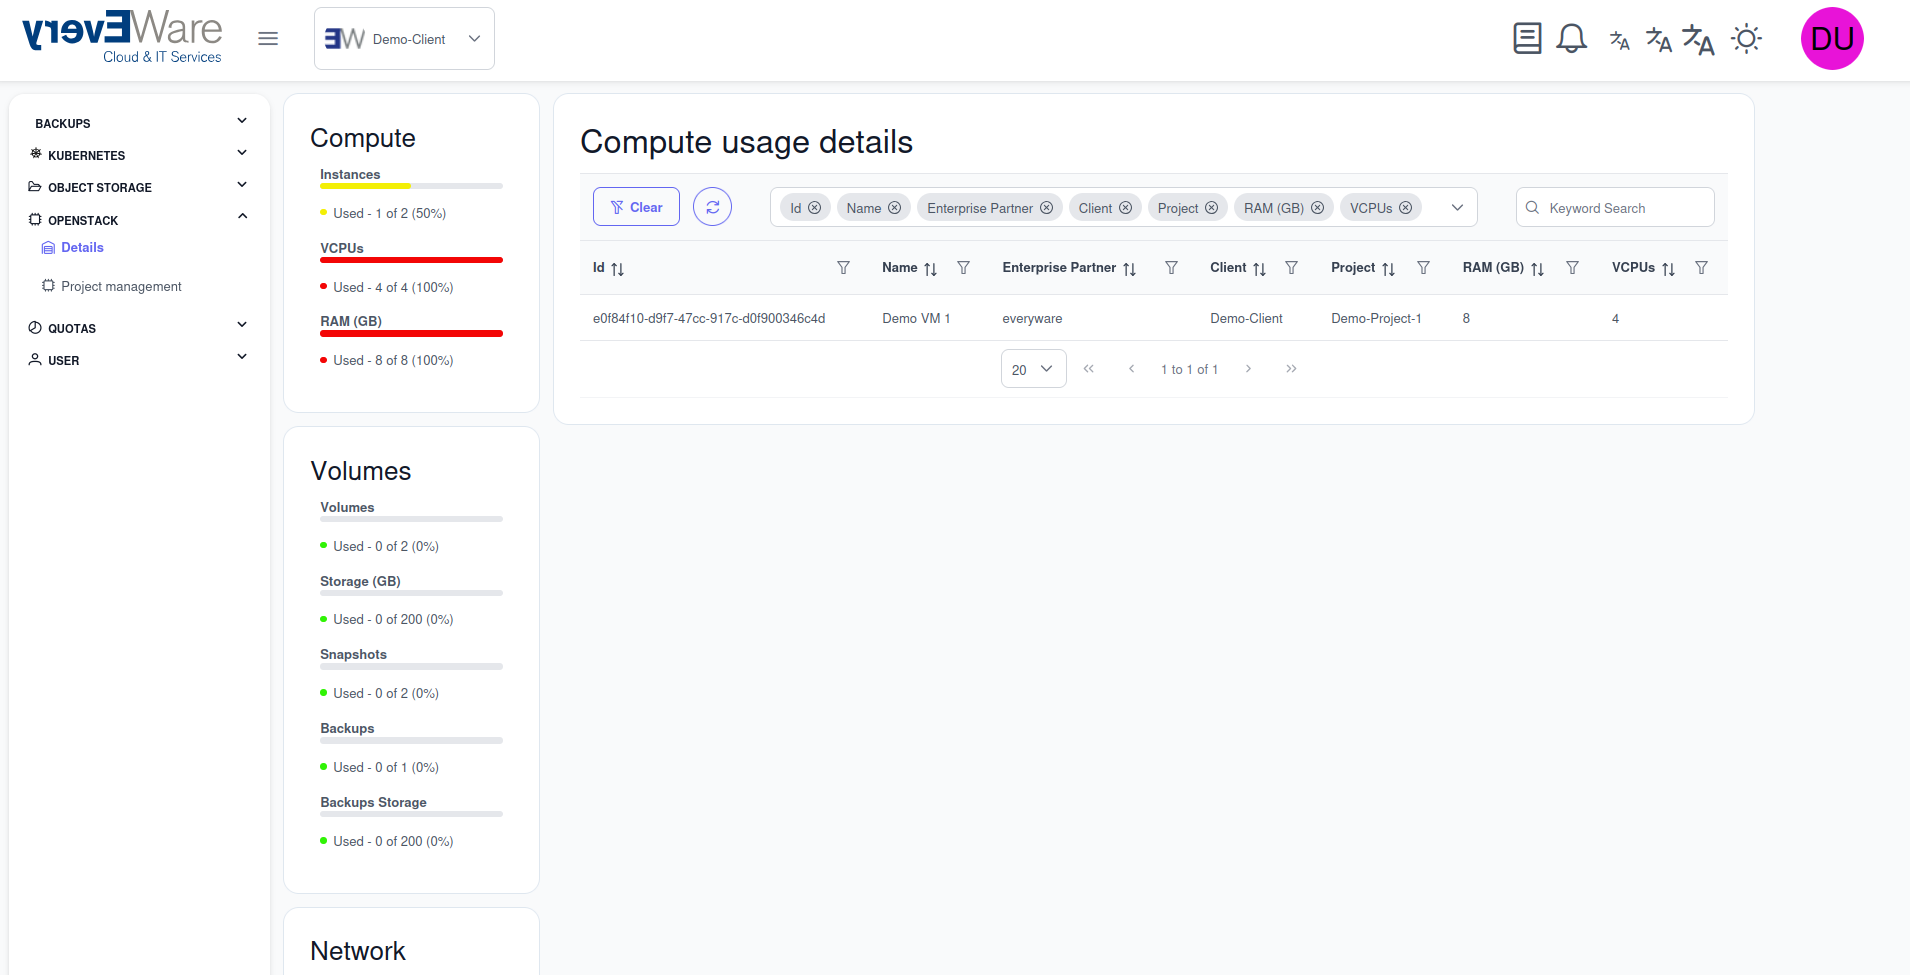Open the notifications bell
1910x975 pixels.
1571,39
